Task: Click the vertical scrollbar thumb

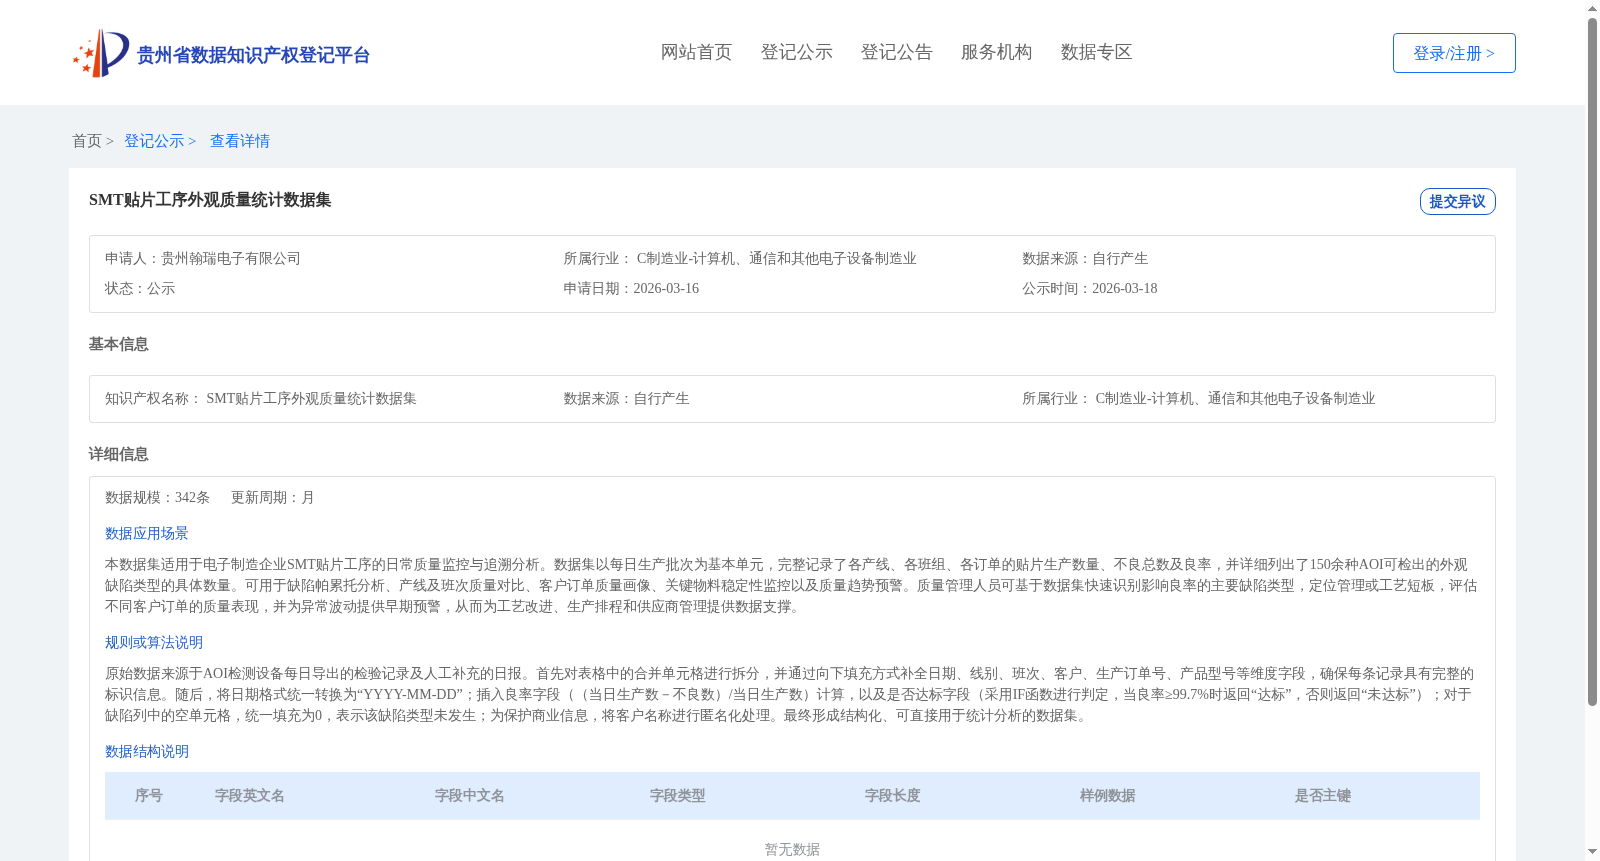Action: 1592,362
